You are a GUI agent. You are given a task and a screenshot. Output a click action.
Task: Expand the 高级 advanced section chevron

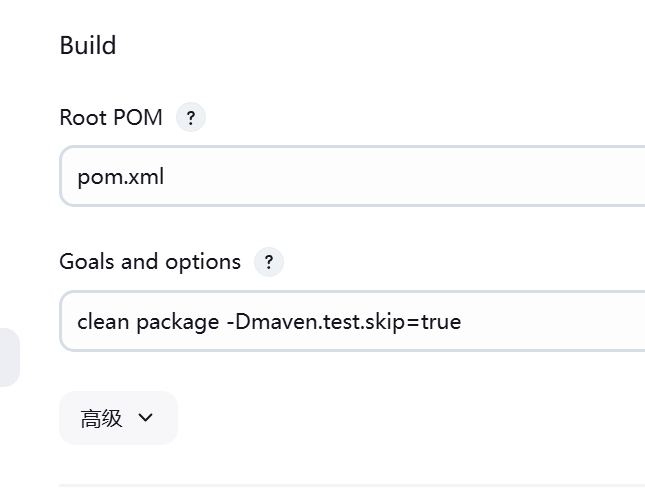pos(146,418)
